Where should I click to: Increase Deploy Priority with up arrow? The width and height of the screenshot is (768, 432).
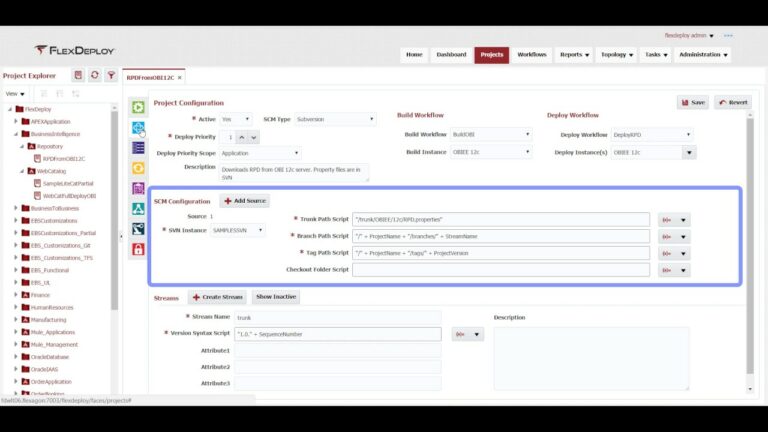(241, 137)
